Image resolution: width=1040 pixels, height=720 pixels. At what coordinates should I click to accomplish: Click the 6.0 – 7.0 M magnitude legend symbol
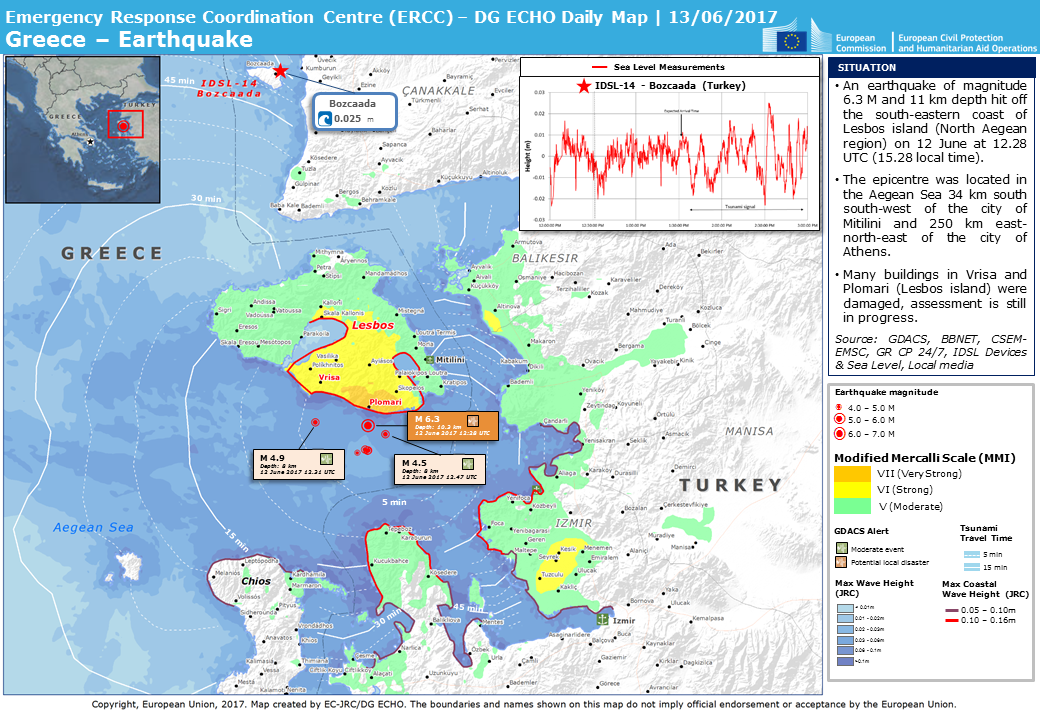pos(840,435)
